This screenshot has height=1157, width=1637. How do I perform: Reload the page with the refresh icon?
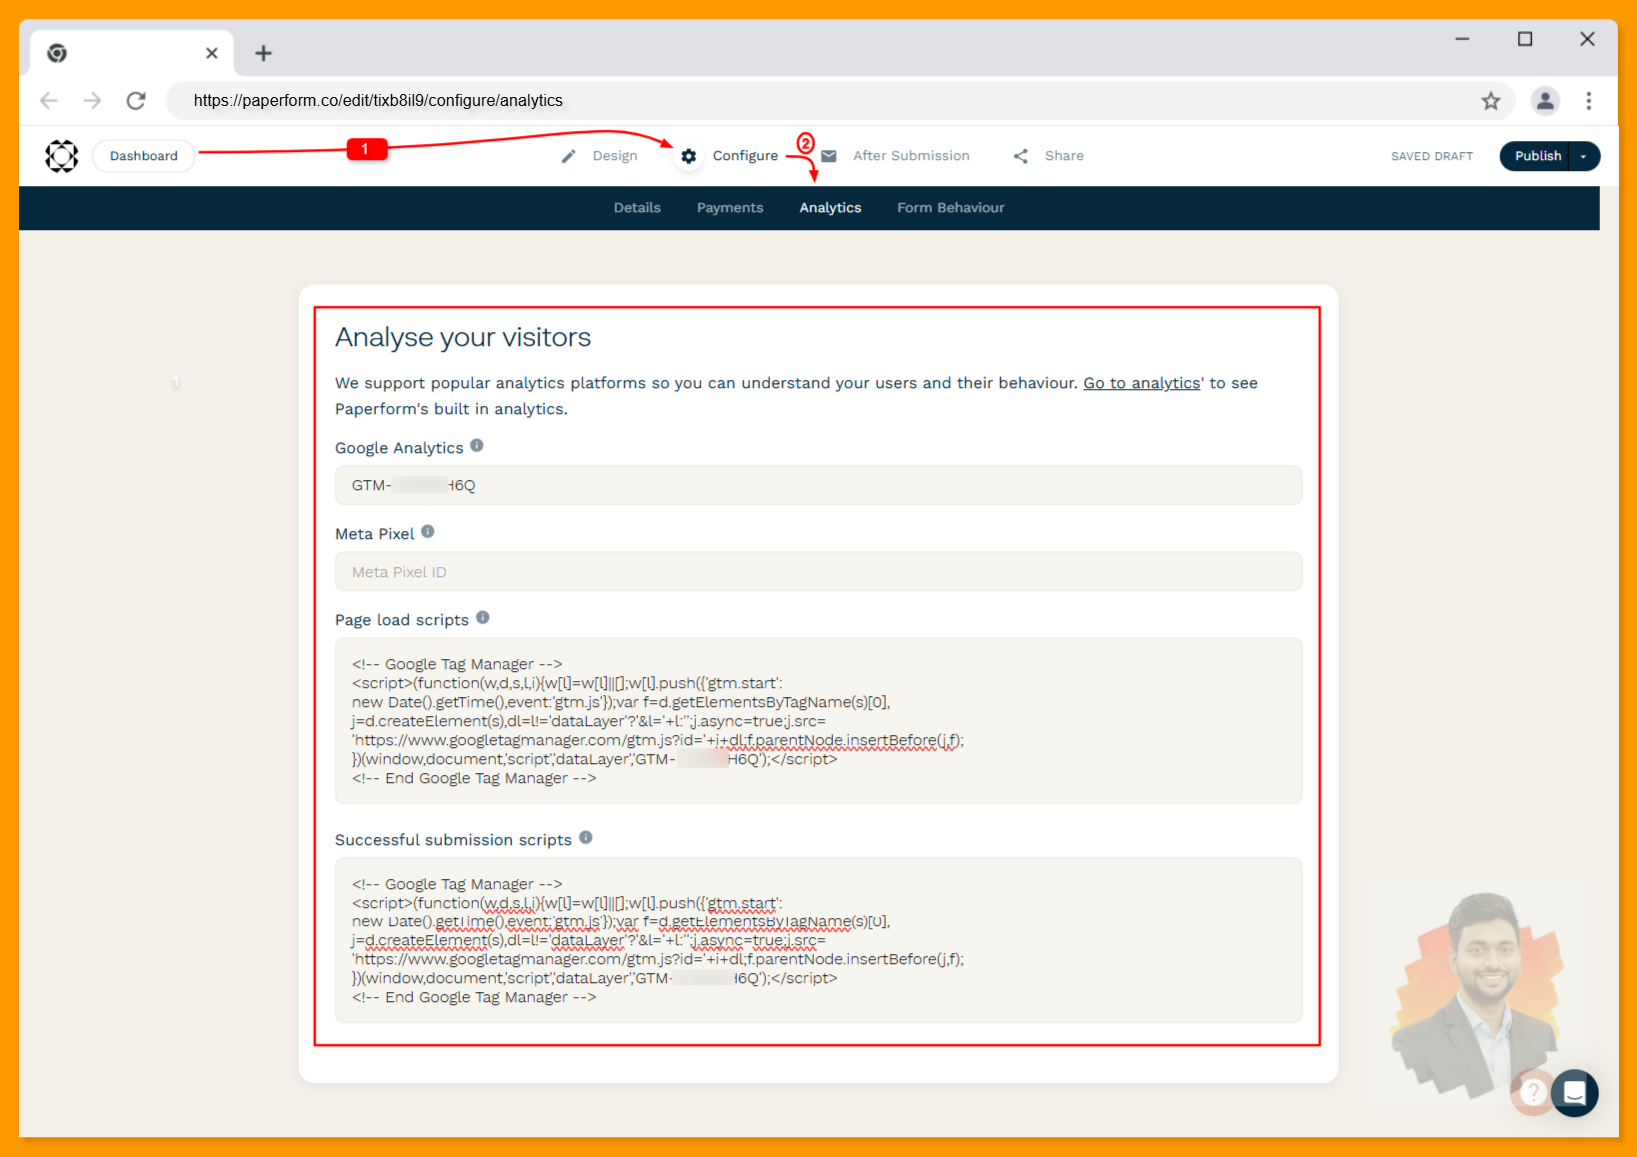pos(136,100)
